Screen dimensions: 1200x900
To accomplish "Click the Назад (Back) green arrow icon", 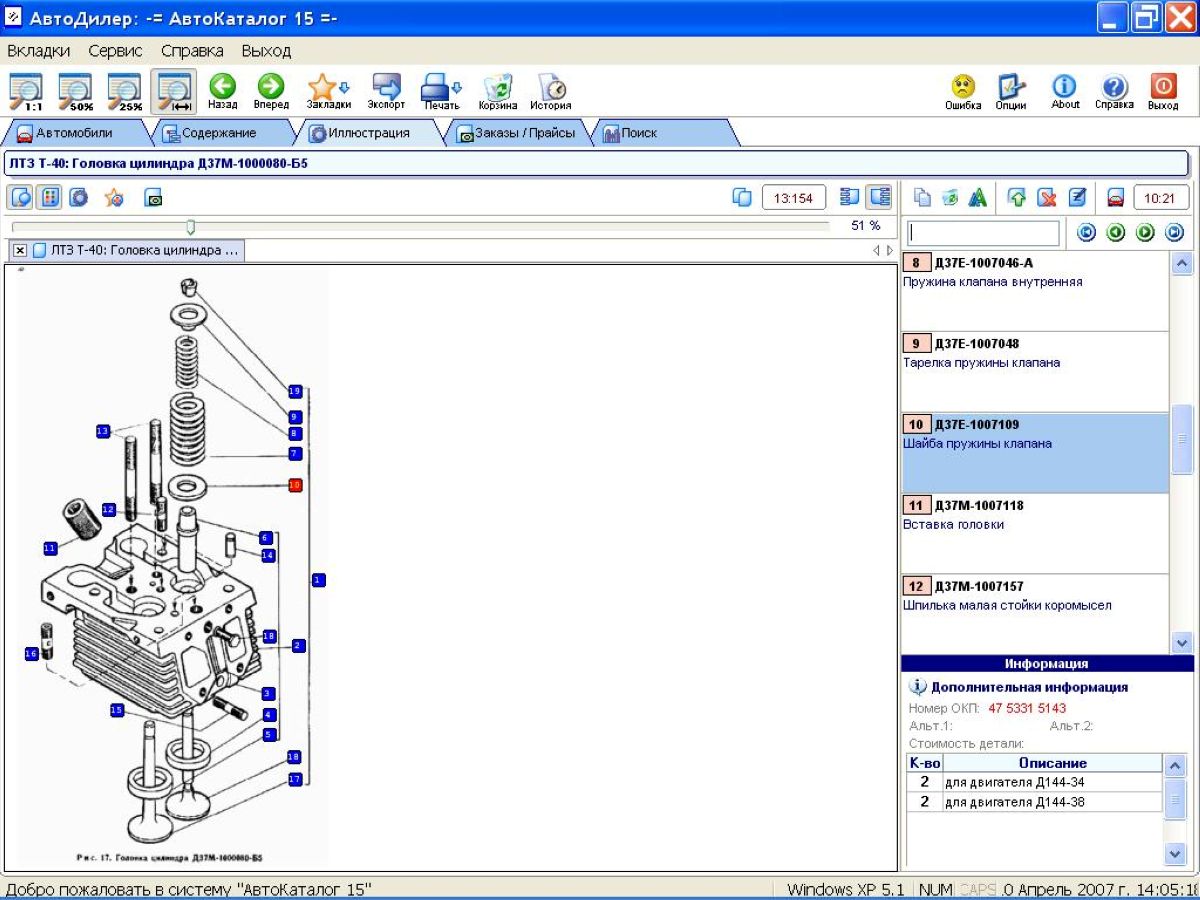I will pos(222,88).
